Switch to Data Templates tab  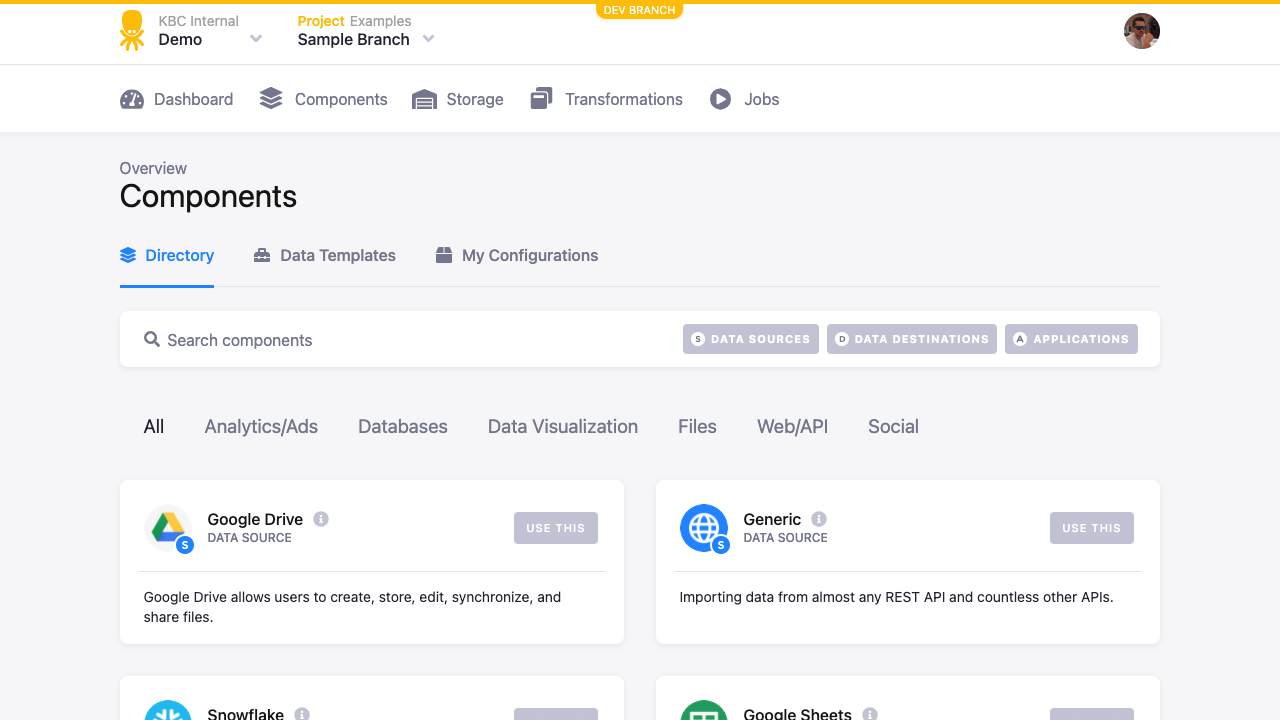[x=325, y=256]
